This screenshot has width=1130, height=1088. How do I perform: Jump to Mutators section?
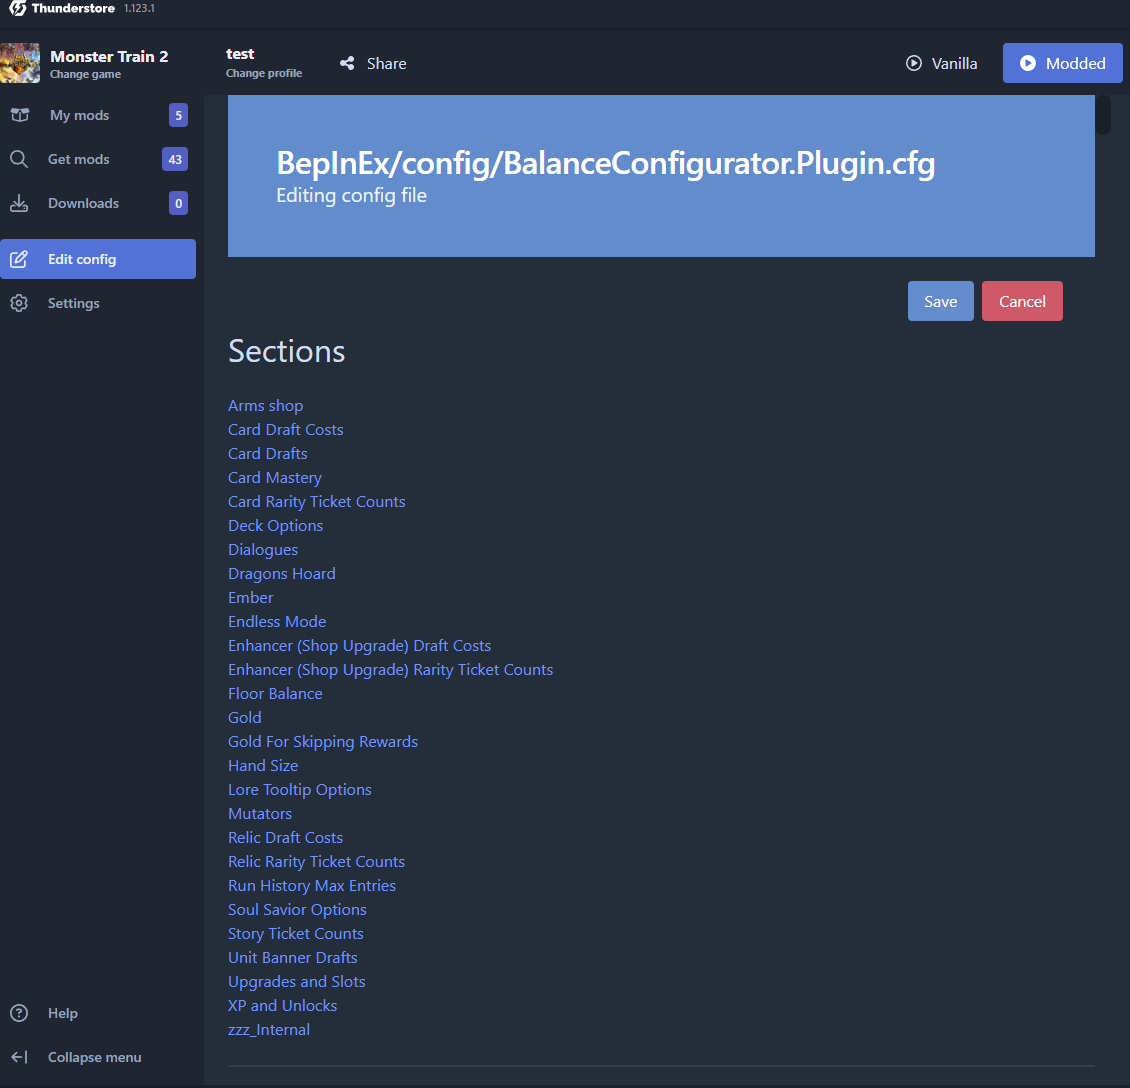[x=259, y=813]
